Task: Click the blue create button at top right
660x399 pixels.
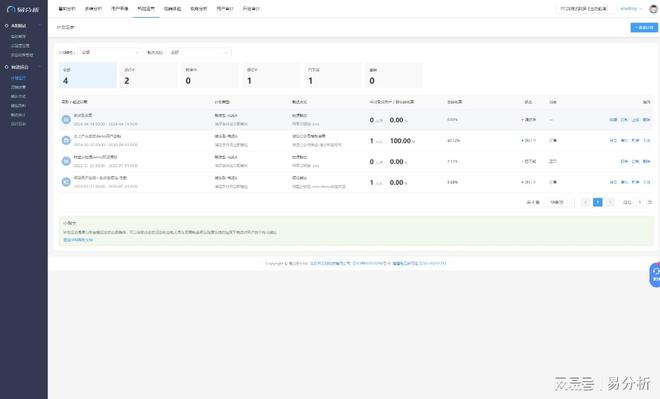Action: tap(644, 27)
